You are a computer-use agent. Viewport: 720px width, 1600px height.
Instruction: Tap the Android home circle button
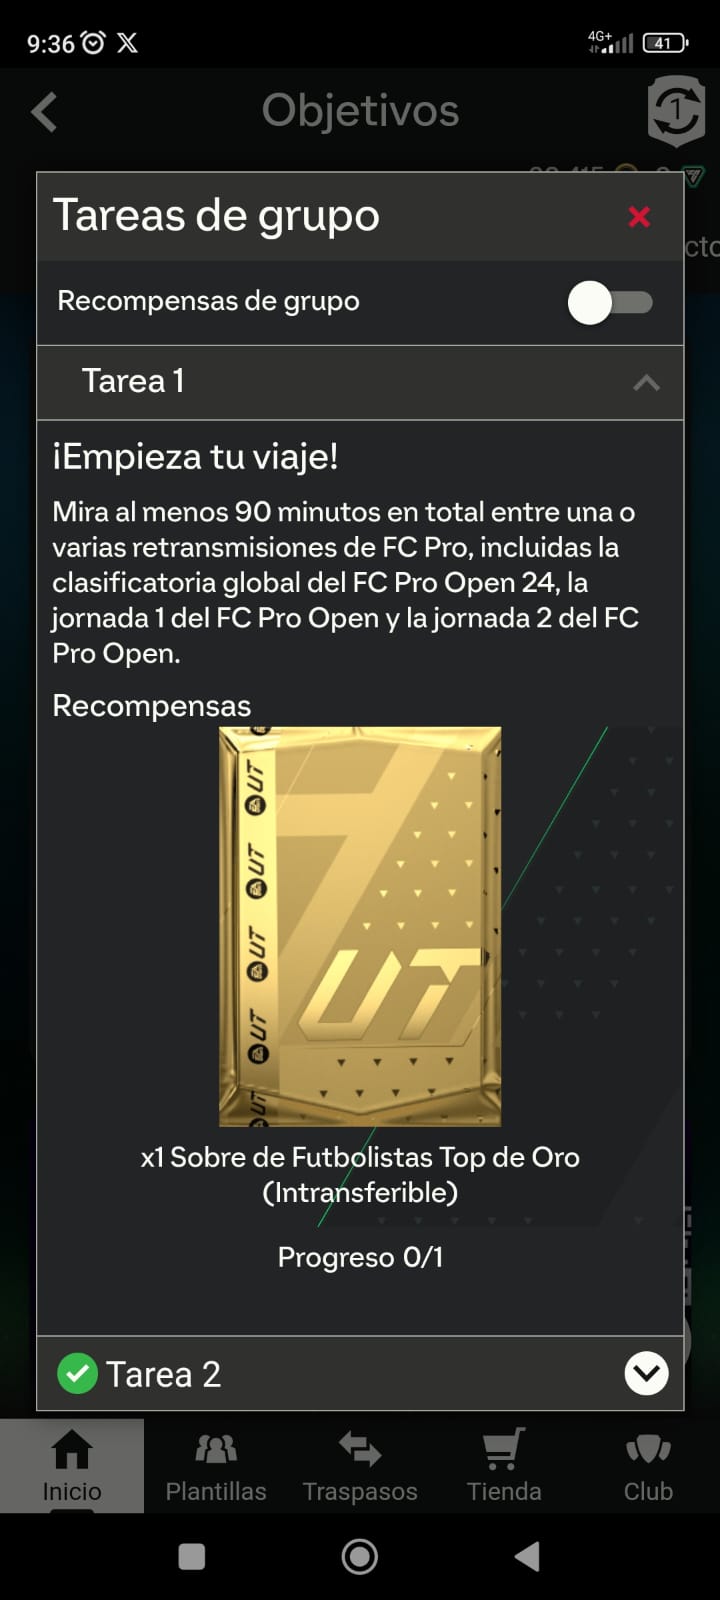coord(360,1556)
